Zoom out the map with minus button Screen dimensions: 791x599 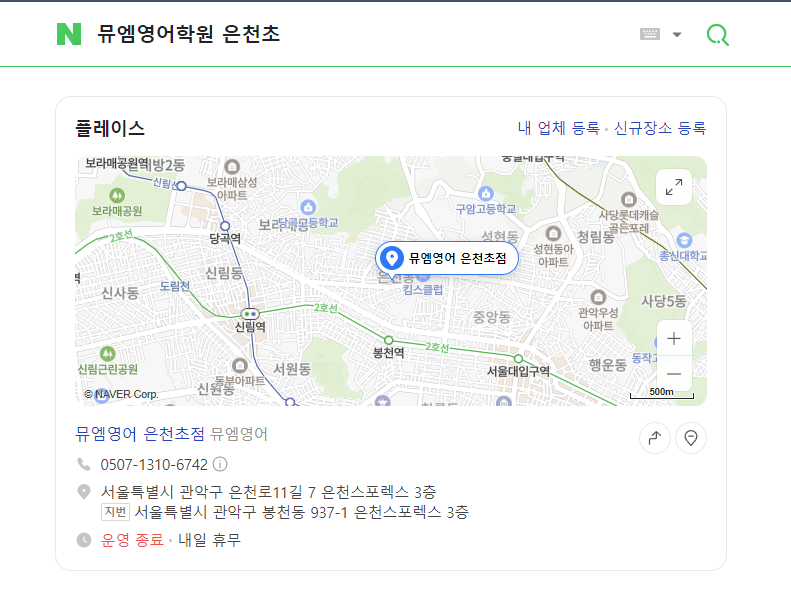(674, 374)
